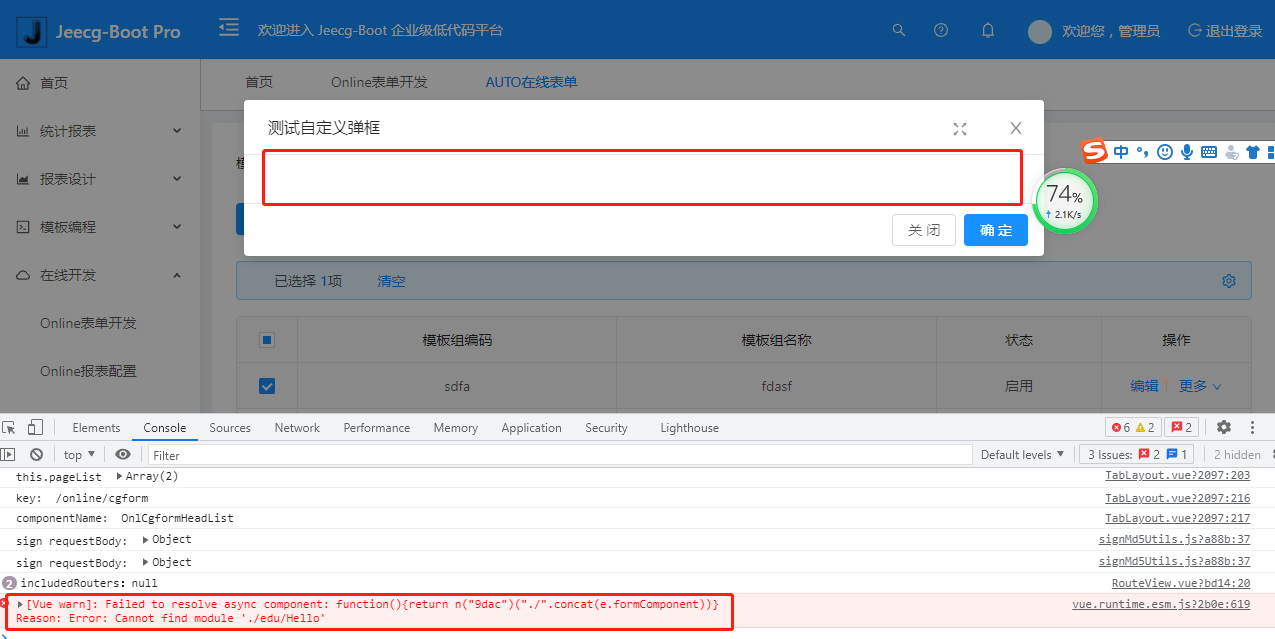1275x639 pixels.
Task: Open the table column settings gear icon
Action: [x=1229, y=281]
